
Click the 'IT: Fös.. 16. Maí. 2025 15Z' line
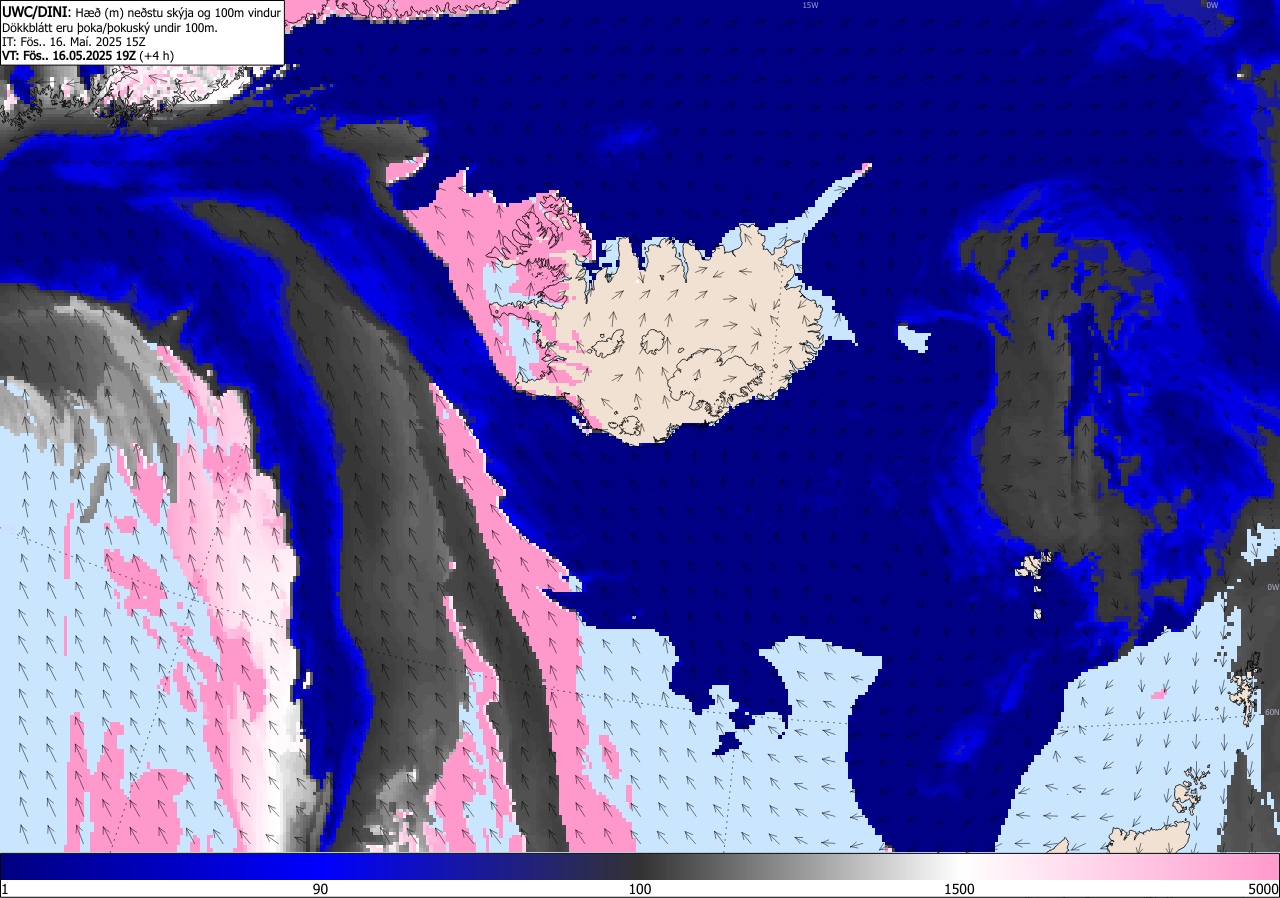click(73, 42)
